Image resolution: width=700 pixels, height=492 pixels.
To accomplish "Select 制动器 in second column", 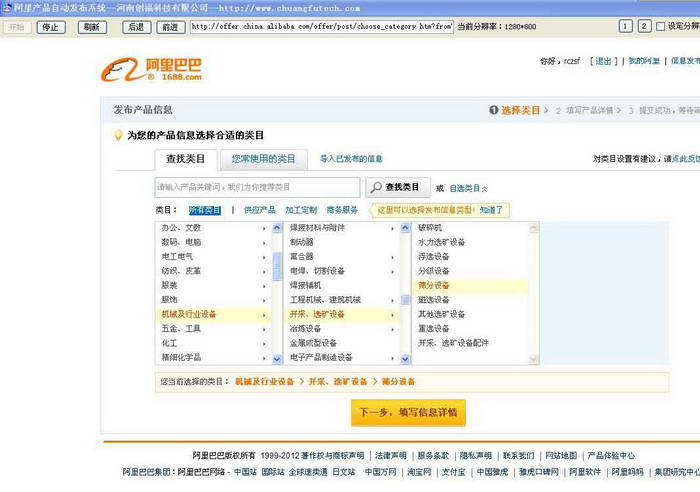I will pyautogui.click(x=342, y=242).
